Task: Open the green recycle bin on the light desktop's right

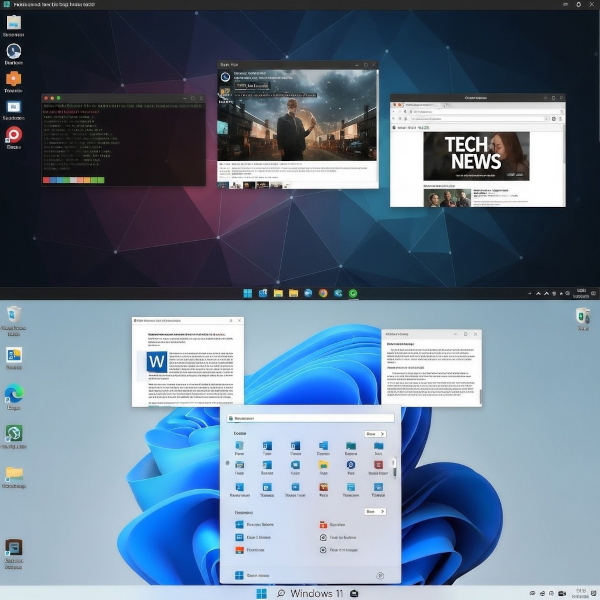Action: tap(582, 316)
